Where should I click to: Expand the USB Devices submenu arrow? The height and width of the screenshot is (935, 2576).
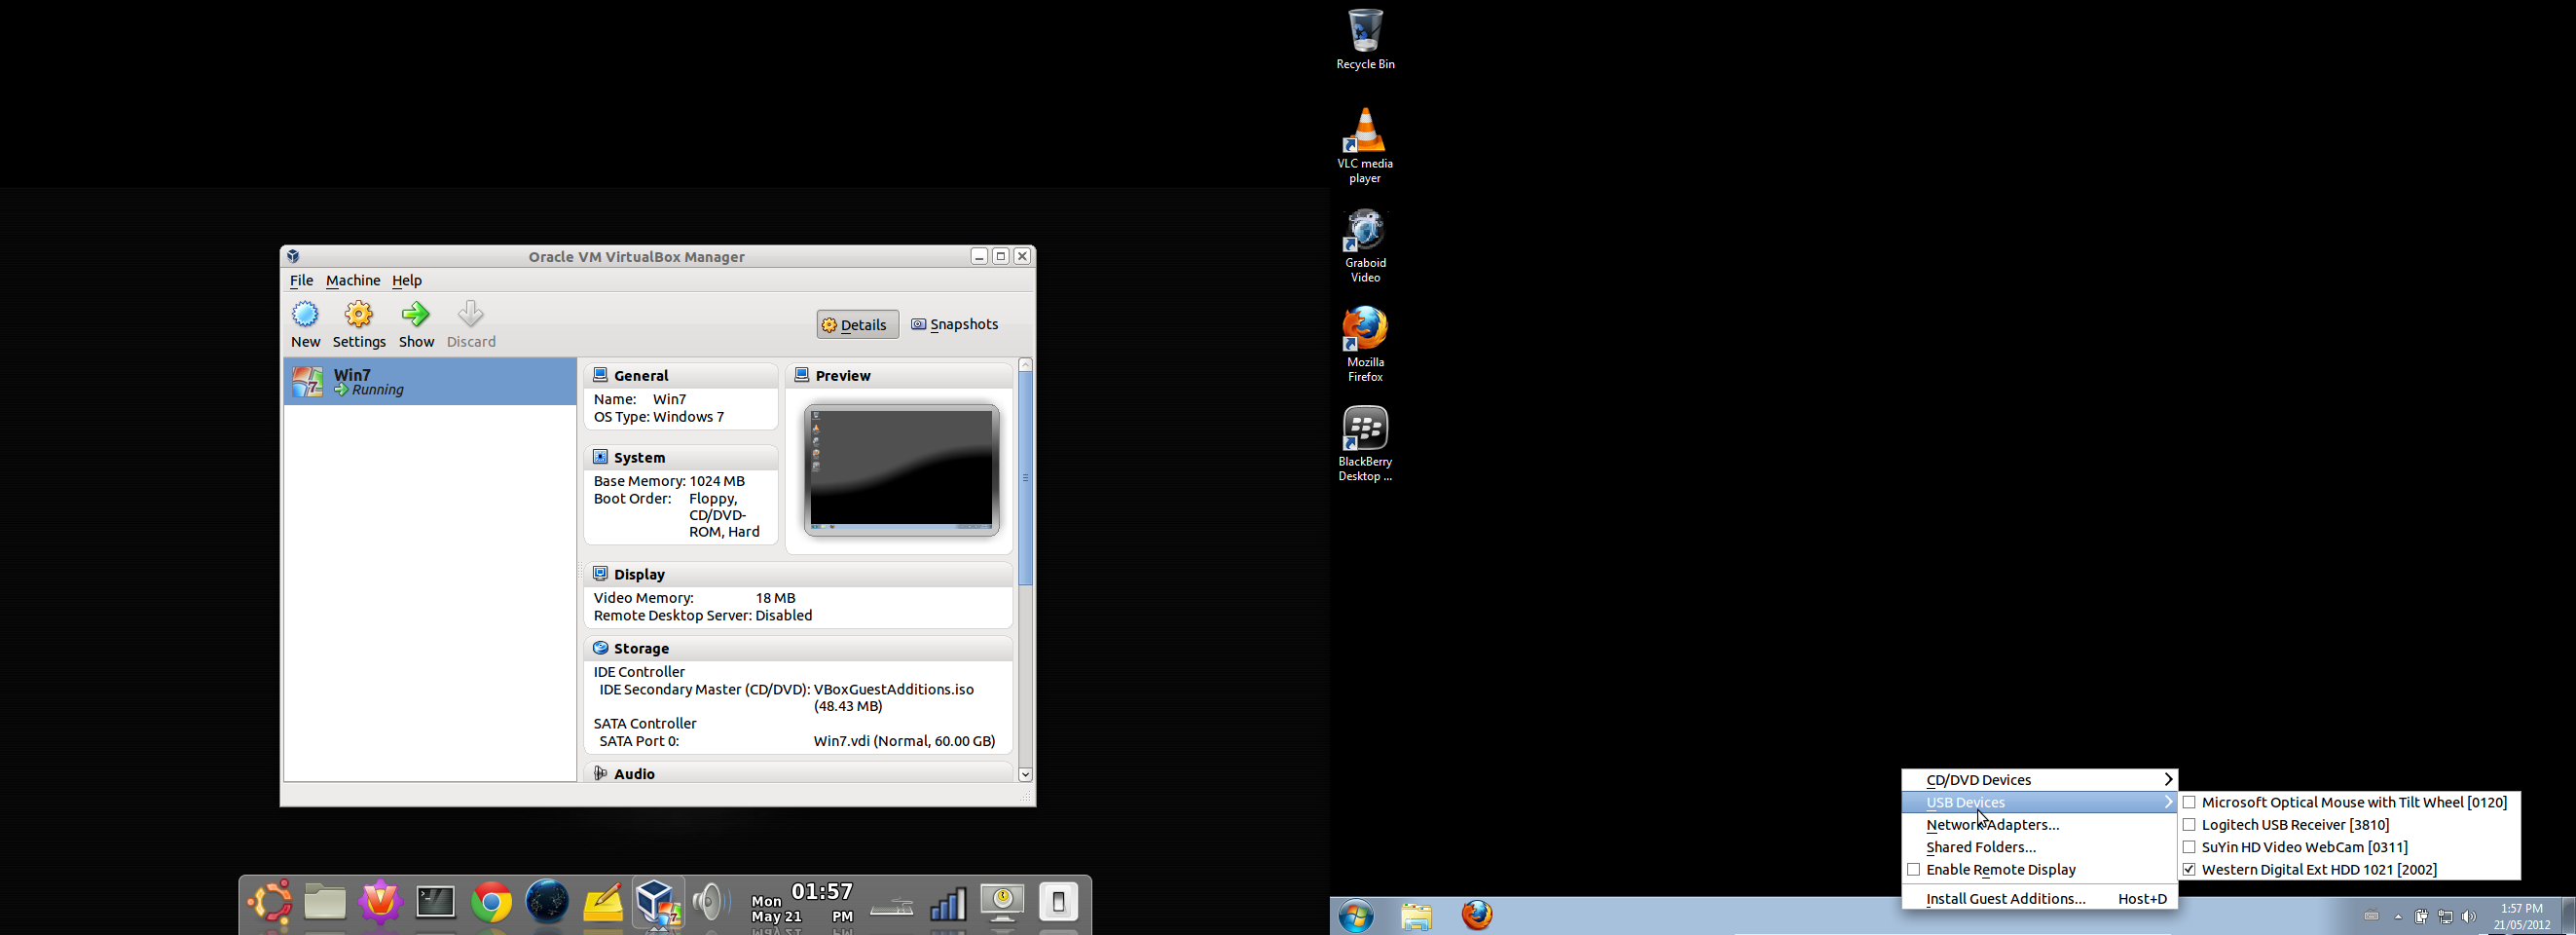tap(2168, 802)
